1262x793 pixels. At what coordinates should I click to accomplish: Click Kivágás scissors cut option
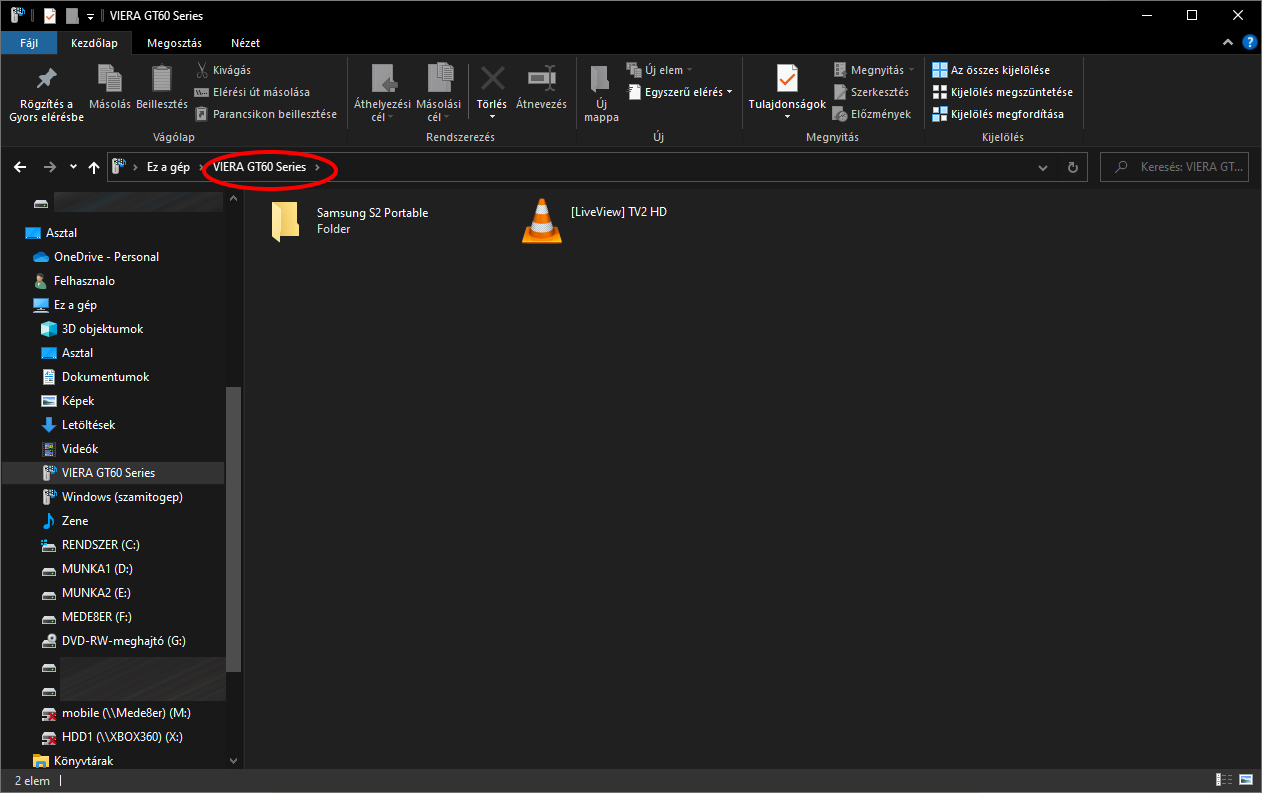tap(222, 70)
